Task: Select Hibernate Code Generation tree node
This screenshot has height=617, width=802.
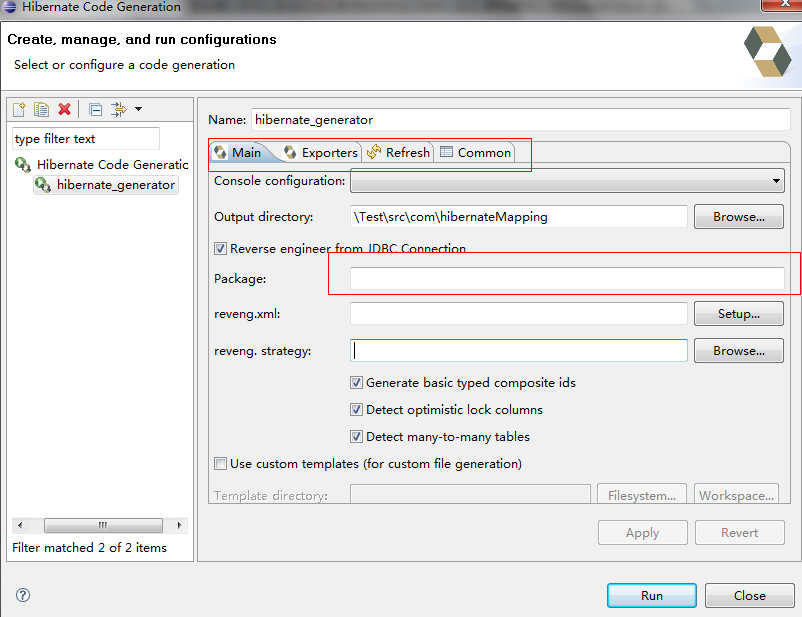Action: 113,165
